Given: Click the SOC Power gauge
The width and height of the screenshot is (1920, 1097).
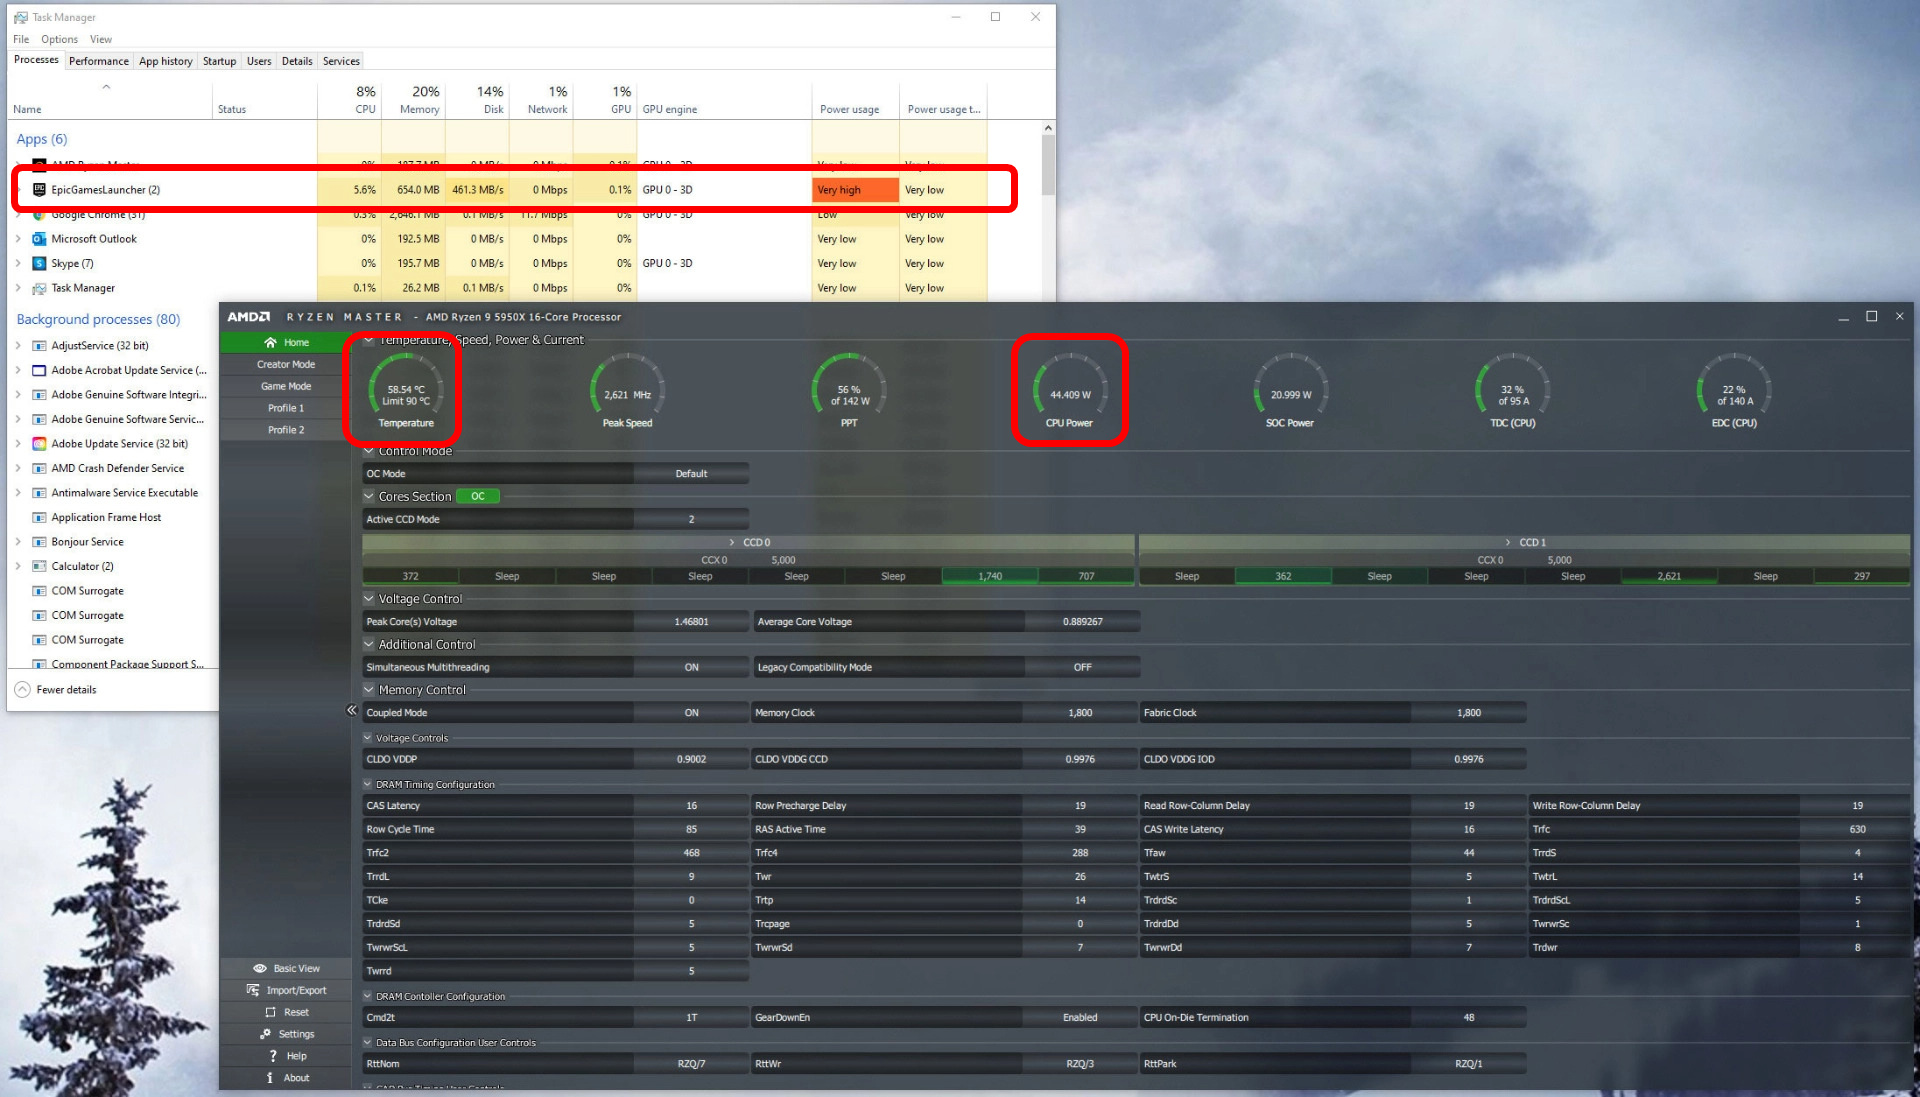Looking at the screenshot, I should pyautogui.click(x=1290, y=390).
